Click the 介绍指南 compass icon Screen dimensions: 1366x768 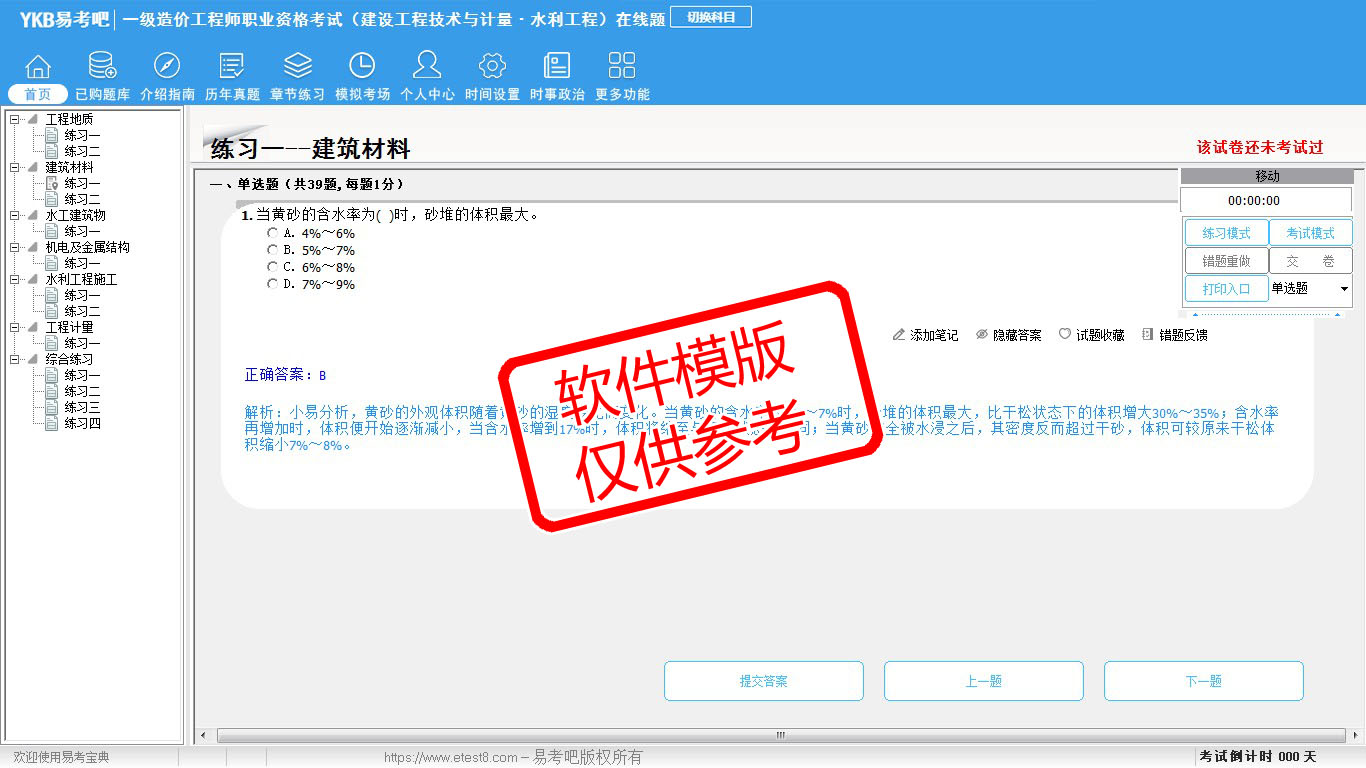(x=167, y=67)
